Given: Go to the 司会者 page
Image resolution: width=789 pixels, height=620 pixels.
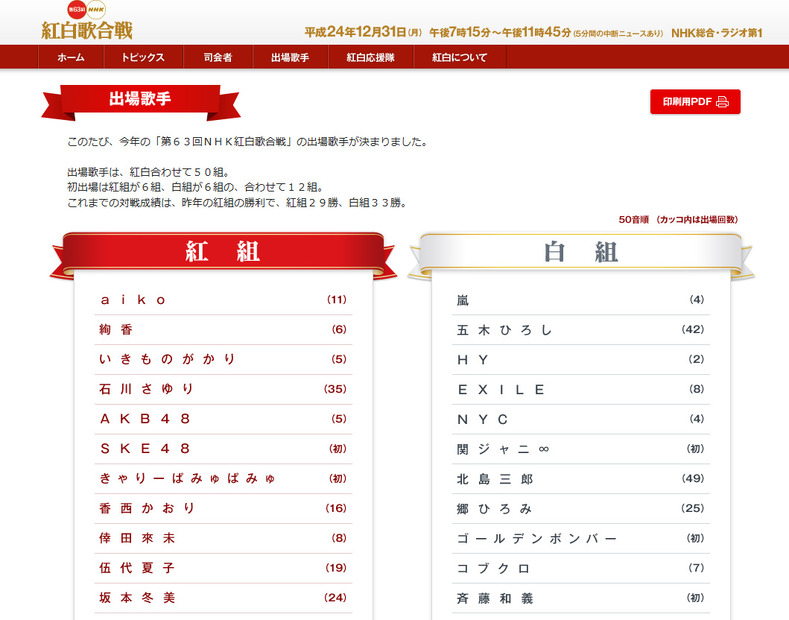Looking at the screenshot, I should (x=218, y=57).
